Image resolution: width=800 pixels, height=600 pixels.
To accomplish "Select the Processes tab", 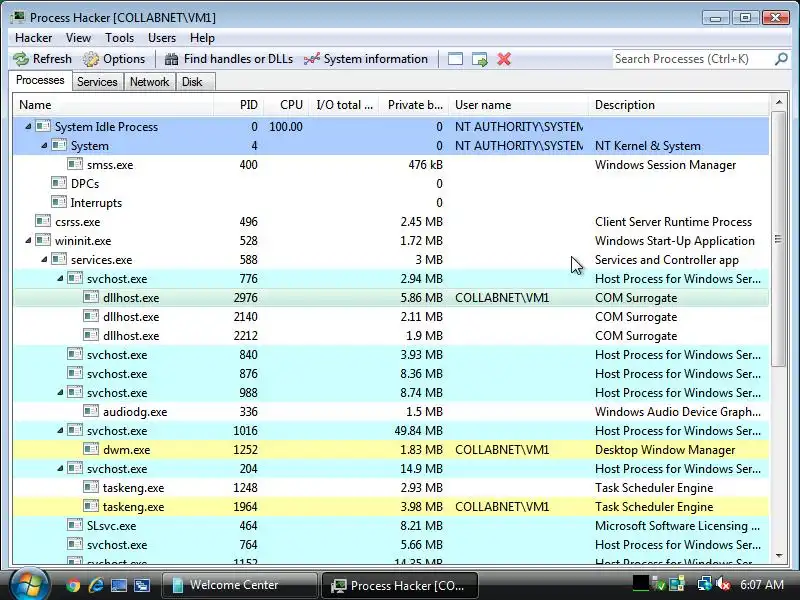I will [x=40, y=80].
